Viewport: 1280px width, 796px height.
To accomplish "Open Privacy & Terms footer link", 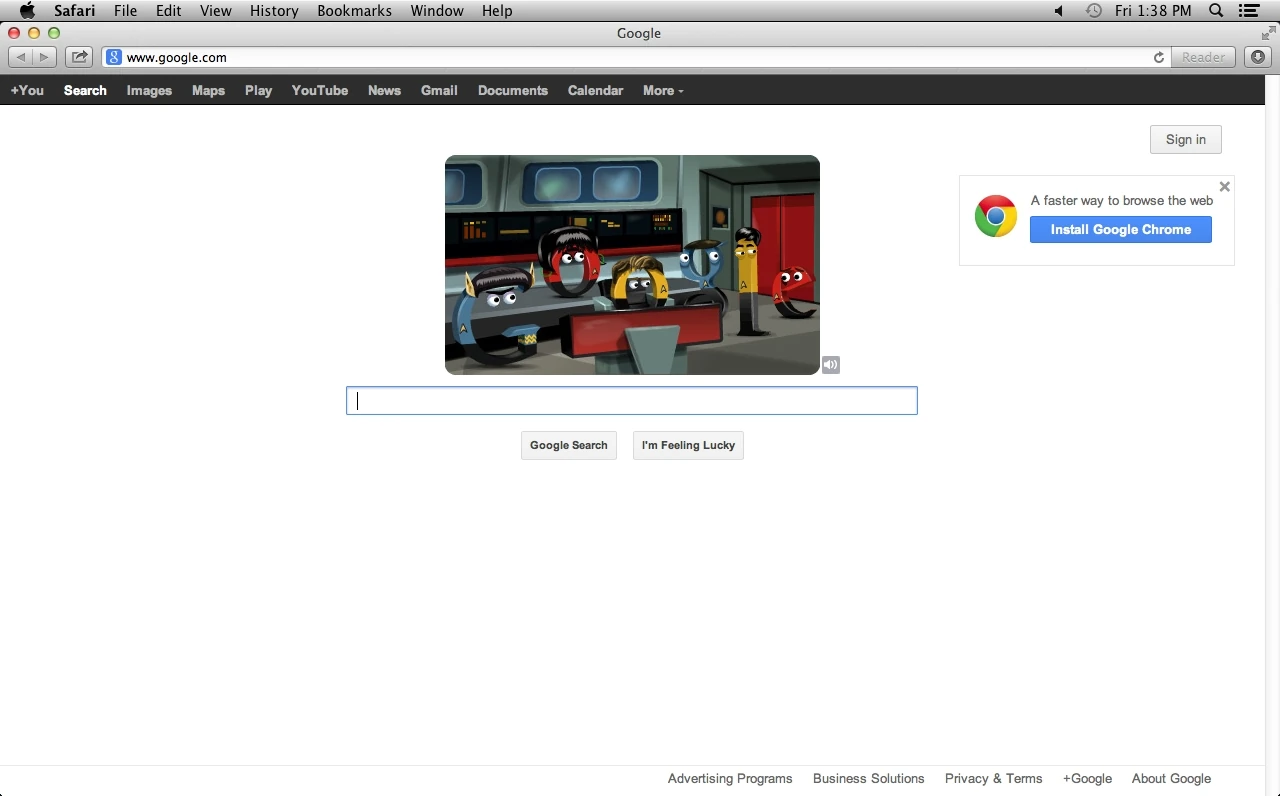I will tap(993, 779).
